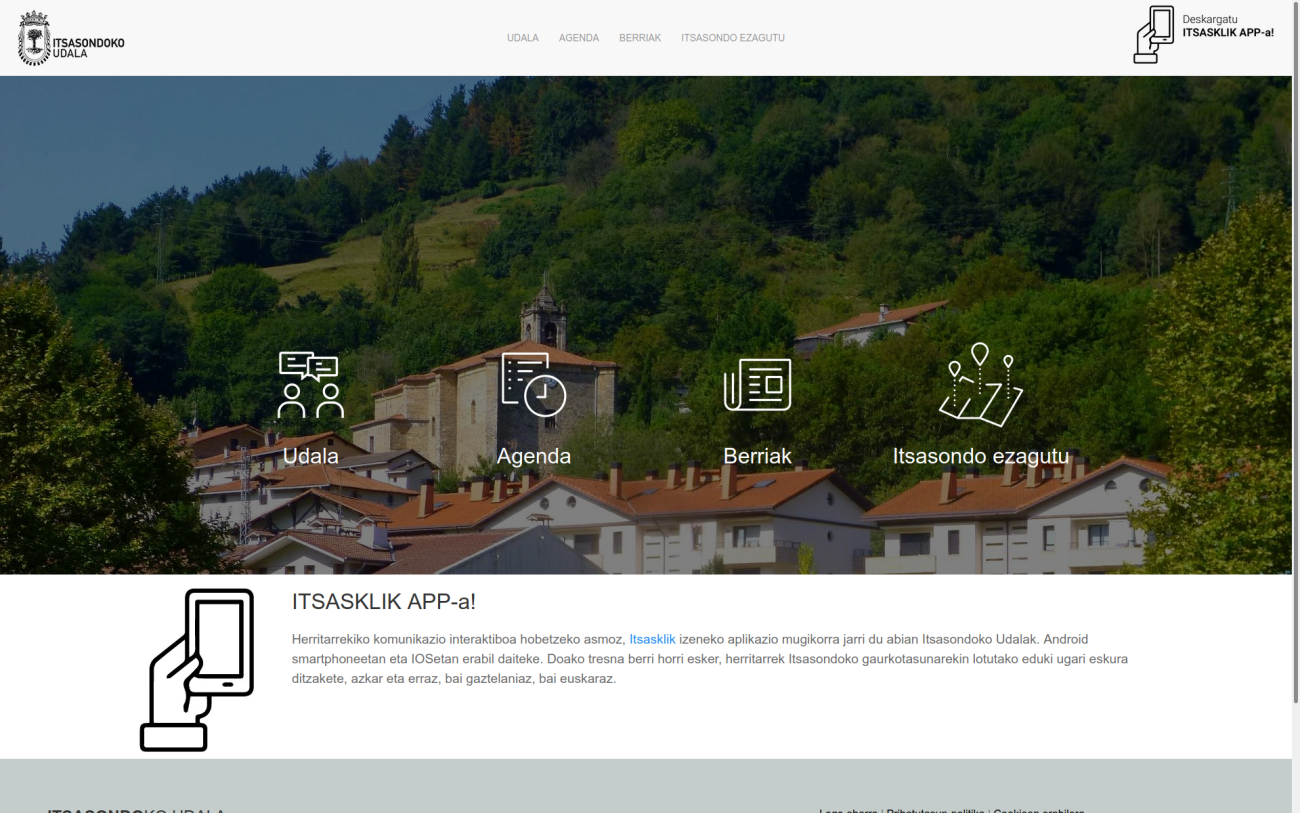Click the Itsasondo ezagutu hero label

pyautogui.click(x=980, y=456)
